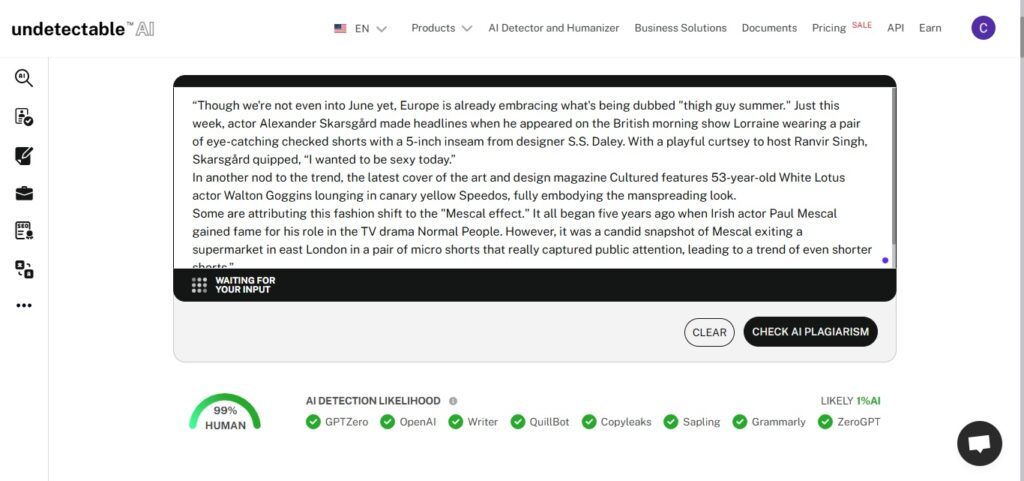Click the document check sidebar icon

pos(24,117)
